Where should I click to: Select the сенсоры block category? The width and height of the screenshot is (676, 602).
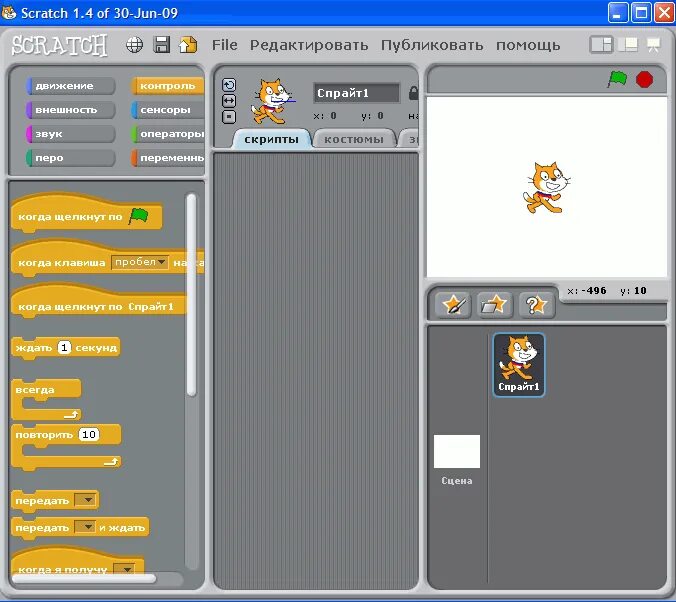coord(167,110)
